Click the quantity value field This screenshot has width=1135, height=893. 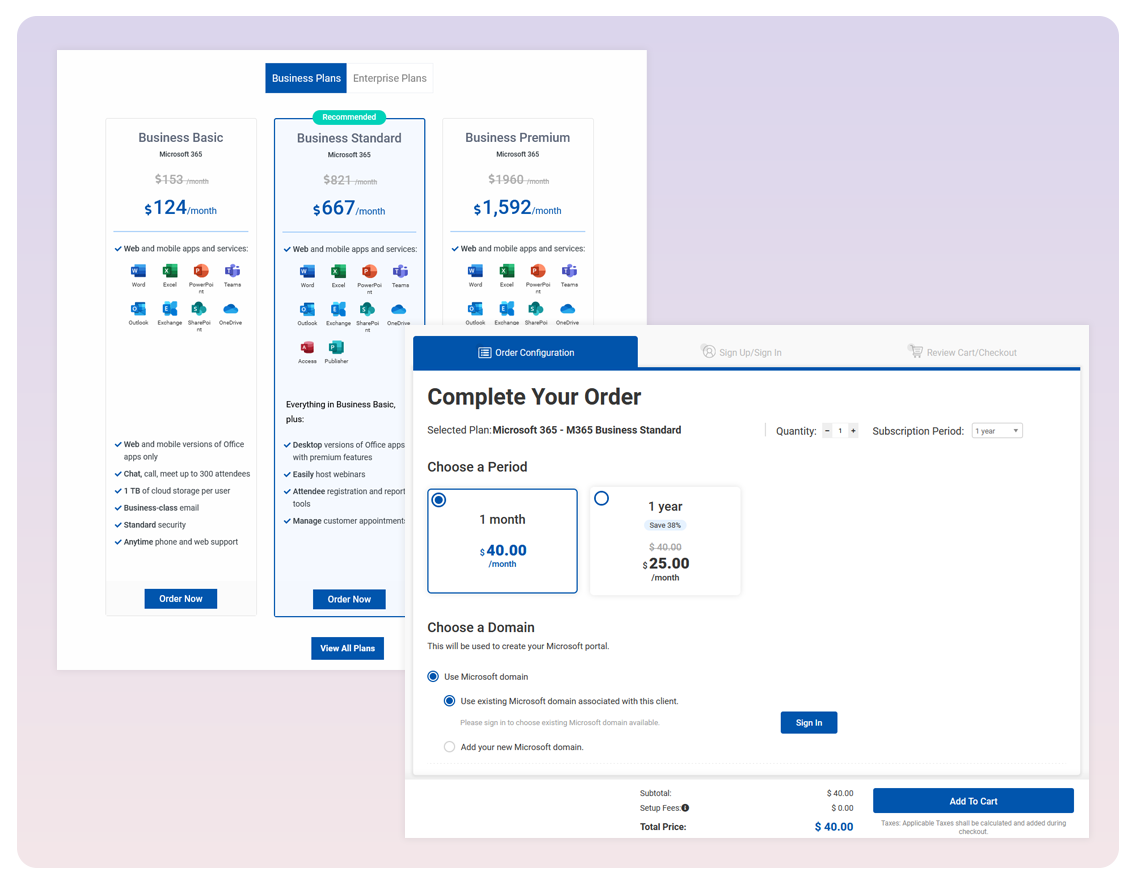840,431
